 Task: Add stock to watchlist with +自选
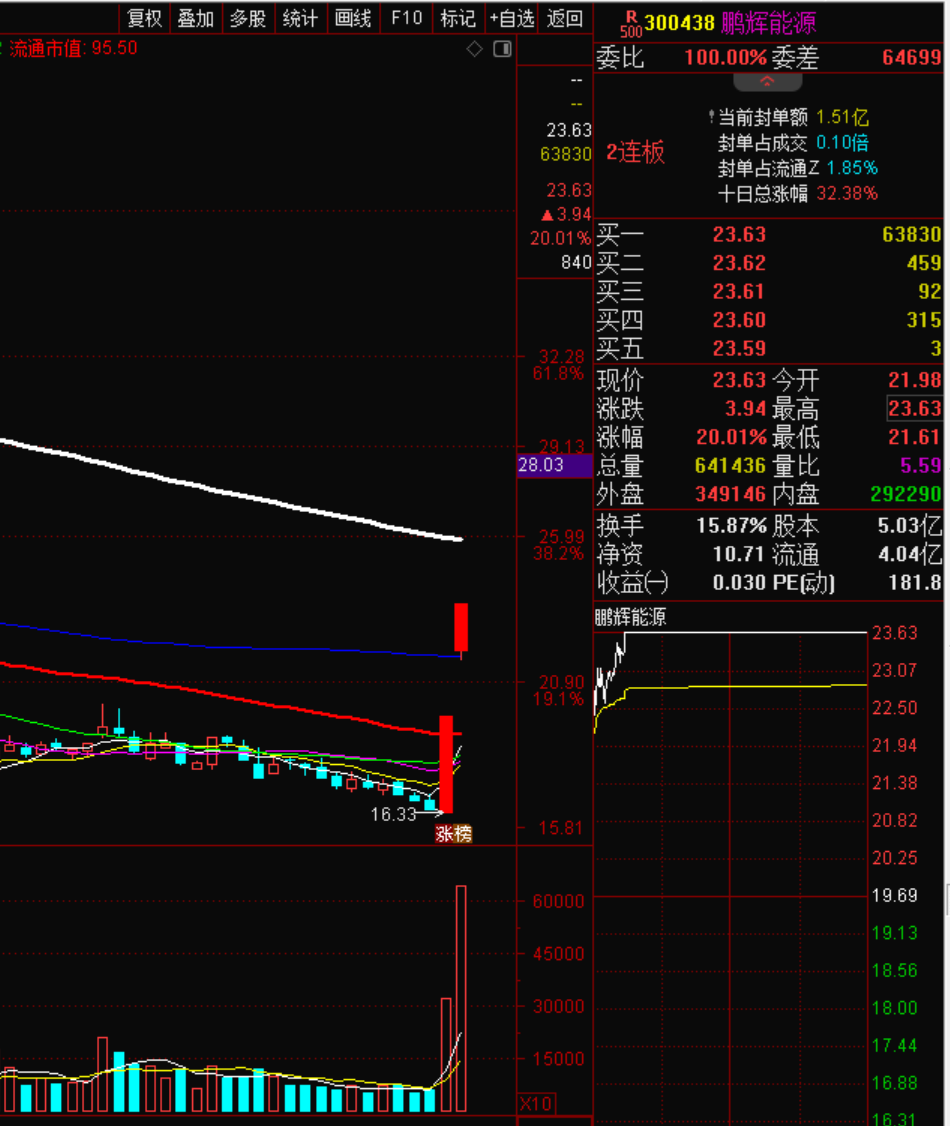point(512,18)
